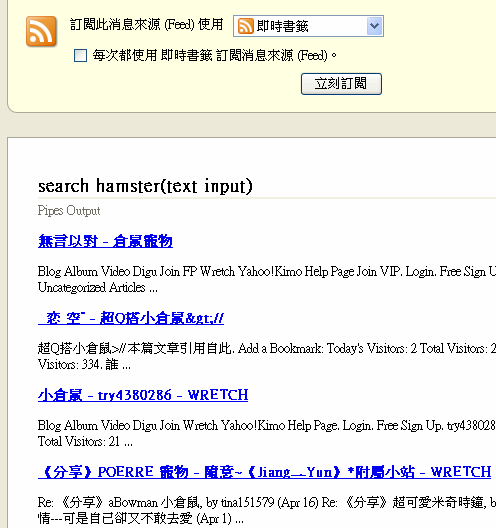Click the search hamster(text input) feed title

click(145, 186)
